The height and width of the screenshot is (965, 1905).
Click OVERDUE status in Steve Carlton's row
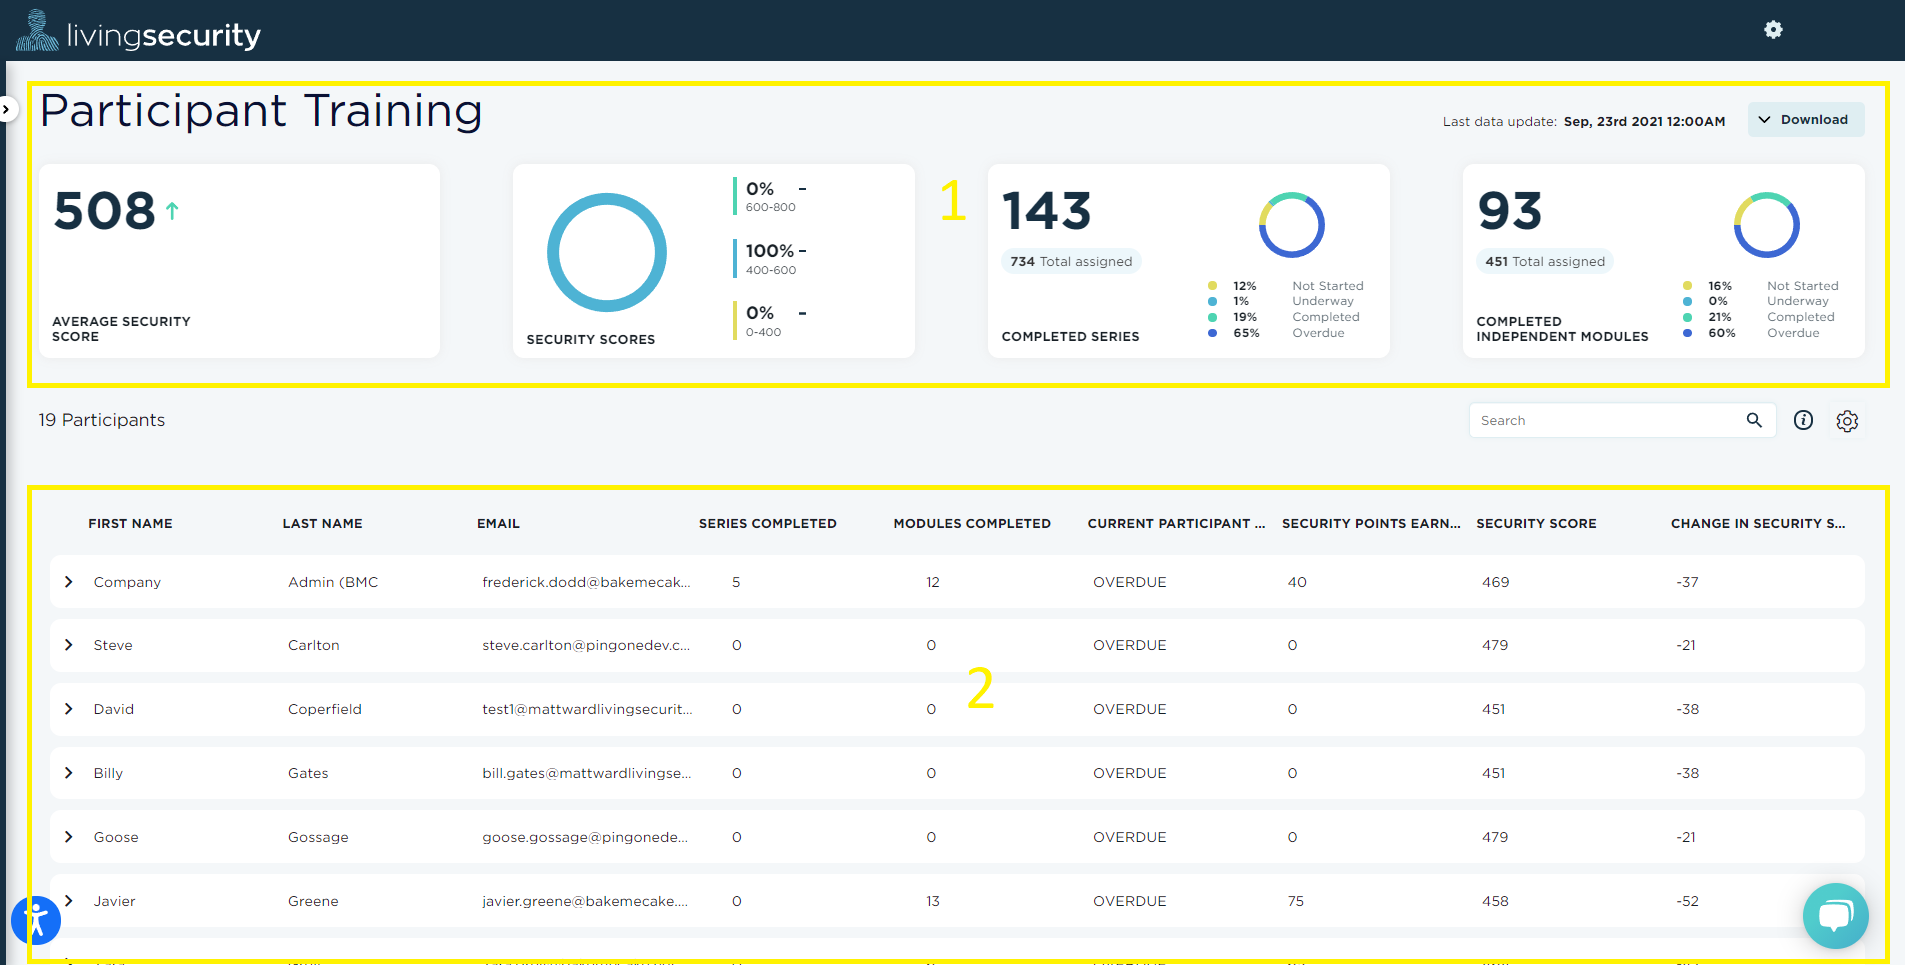[x=1129, y=645]
